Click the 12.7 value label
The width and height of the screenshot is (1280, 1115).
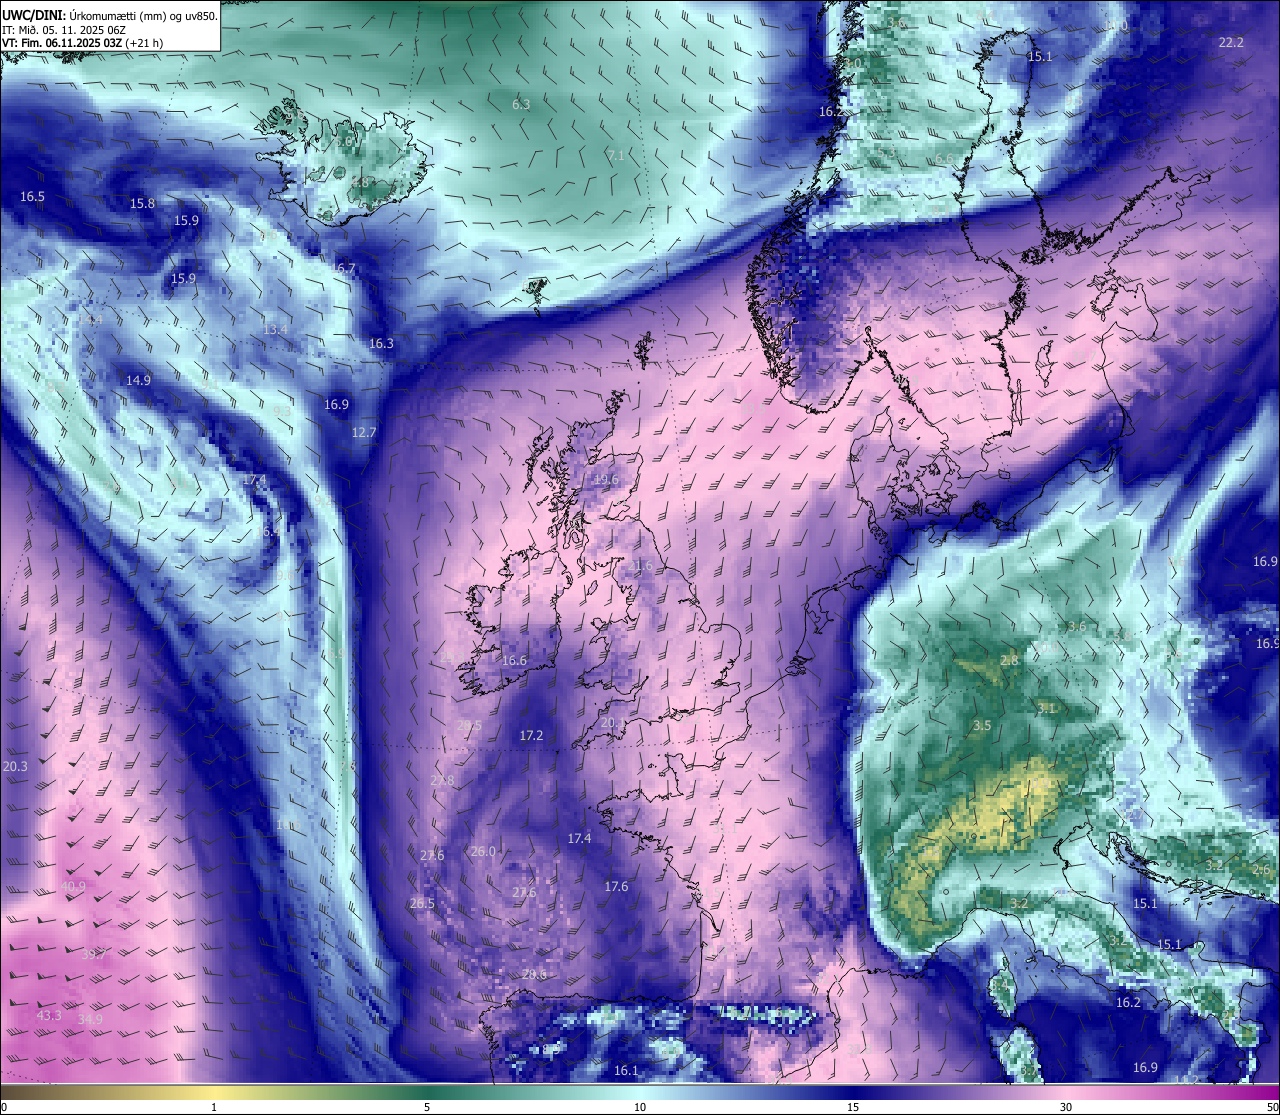[x=364, y=432]
